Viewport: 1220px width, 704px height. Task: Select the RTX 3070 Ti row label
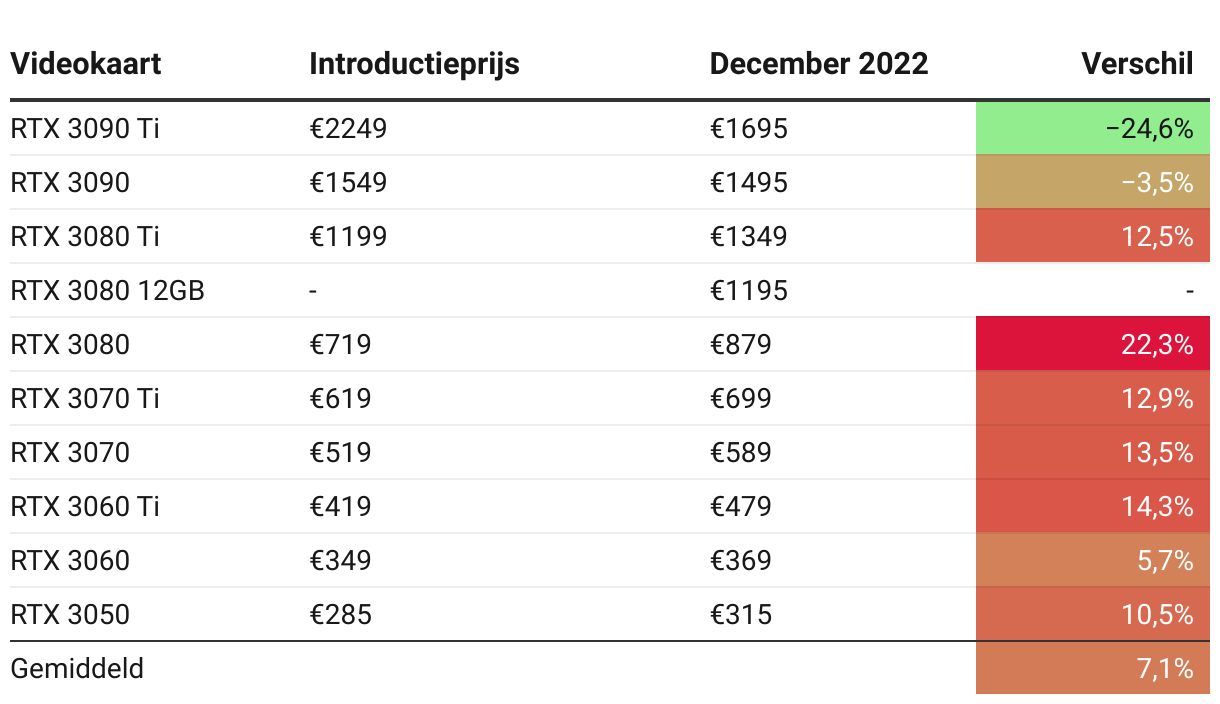pyautogui.click(x=85, y=398)
